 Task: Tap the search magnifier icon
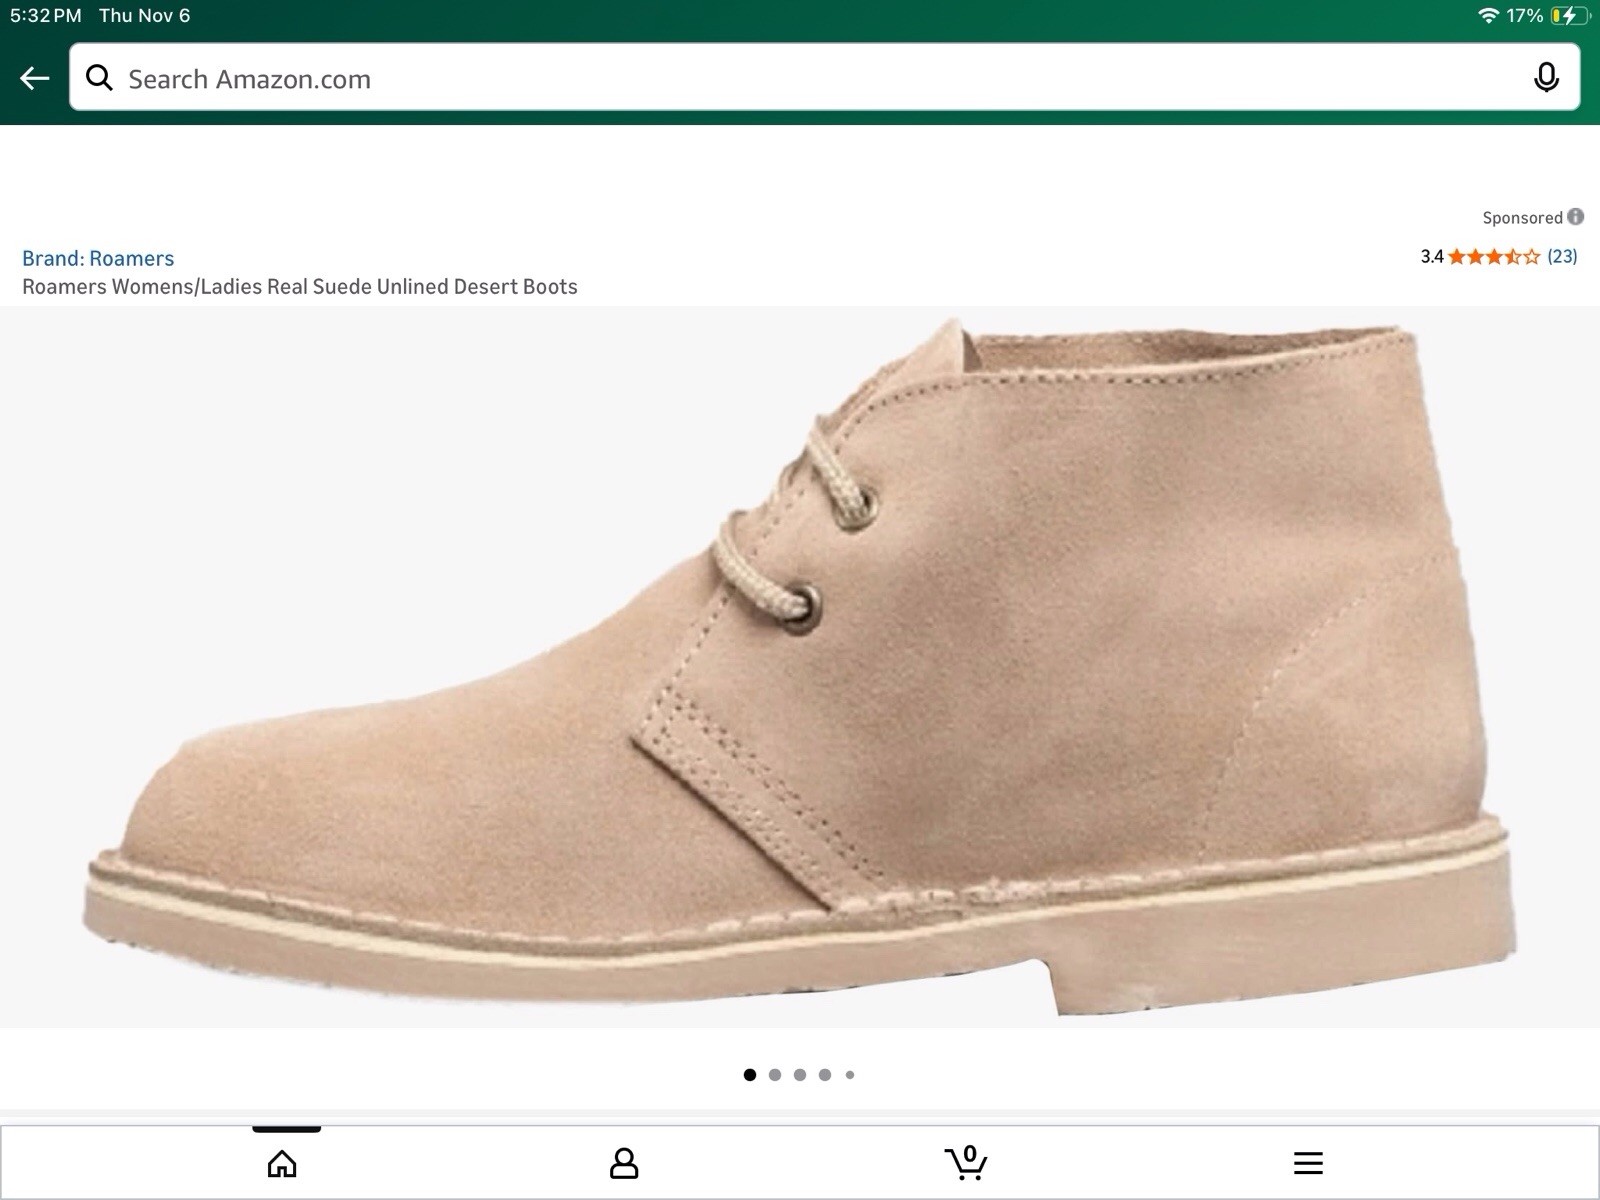[x=99, y=78]
